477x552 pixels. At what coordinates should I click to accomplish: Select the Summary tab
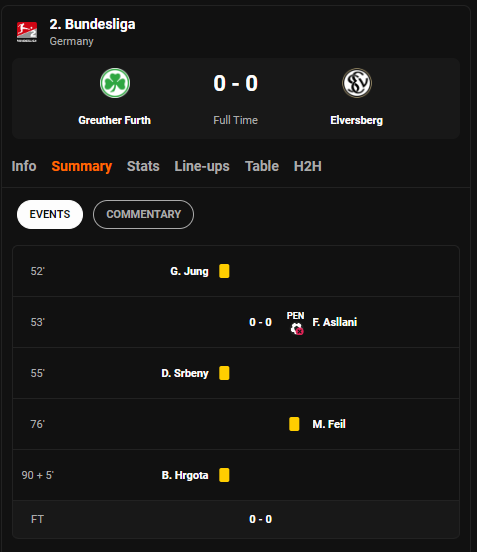(x=82, y=166)
